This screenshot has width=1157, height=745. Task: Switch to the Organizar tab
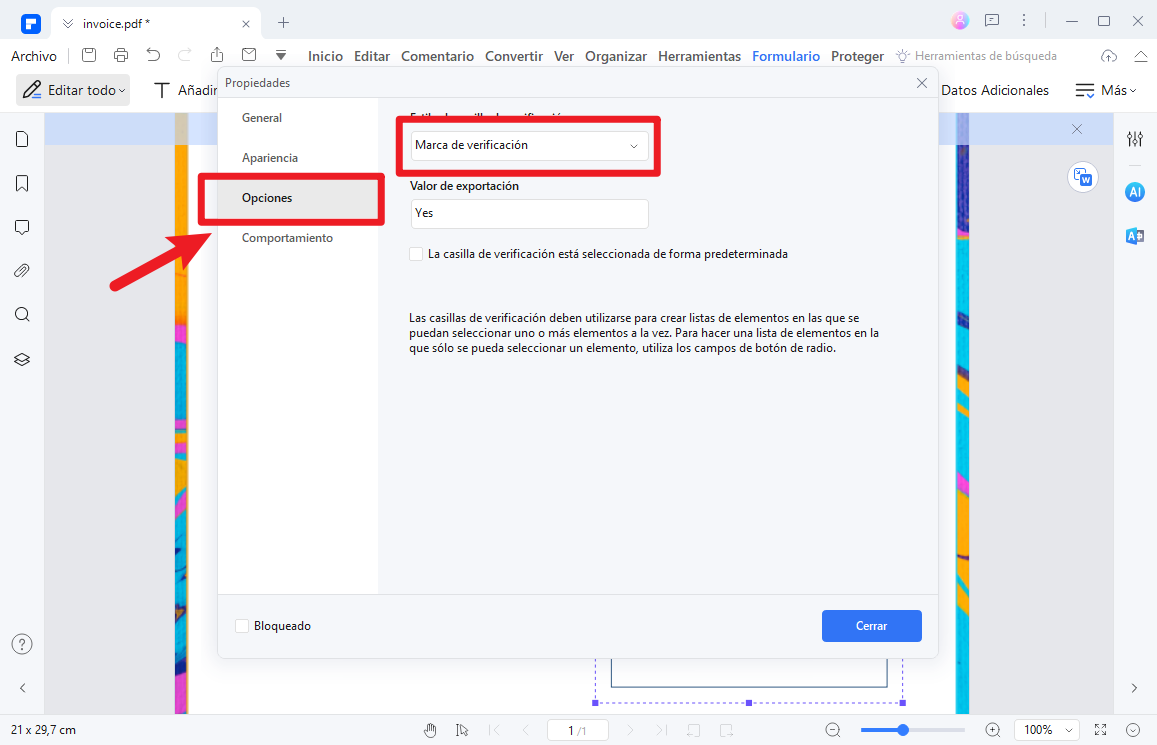coord(616,56)
